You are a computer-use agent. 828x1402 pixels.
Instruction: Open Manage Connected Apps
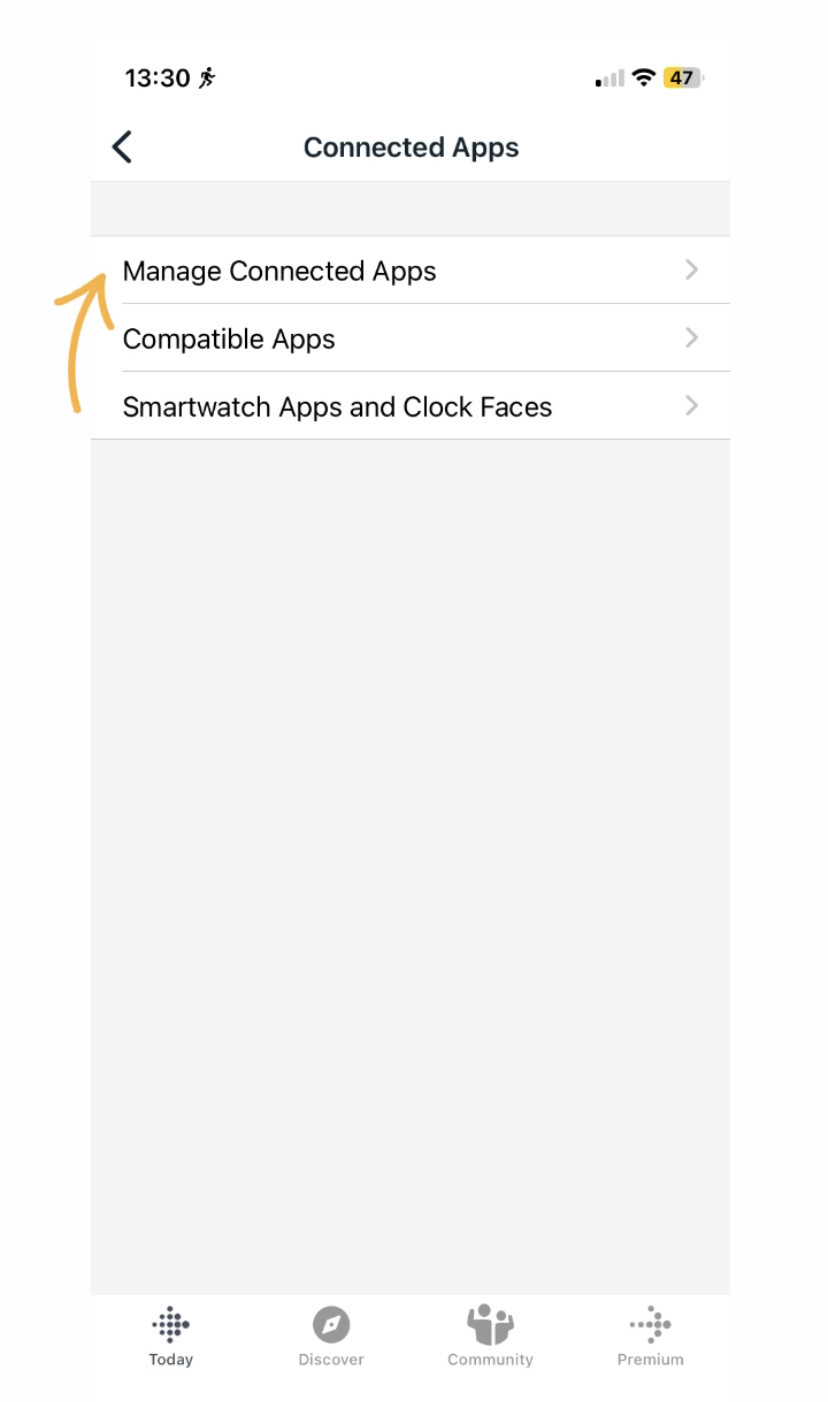click(410, 270)
